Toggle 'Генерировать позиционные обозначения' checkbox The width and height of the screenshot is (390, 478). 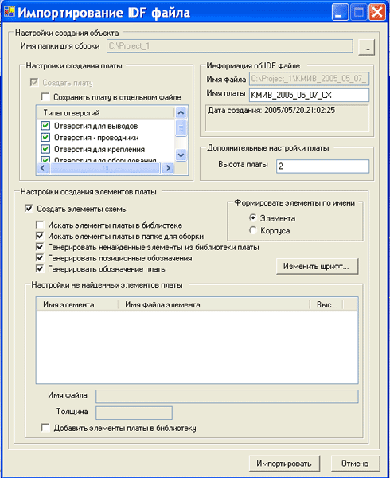pyautogui.click(x=40, y=258)
